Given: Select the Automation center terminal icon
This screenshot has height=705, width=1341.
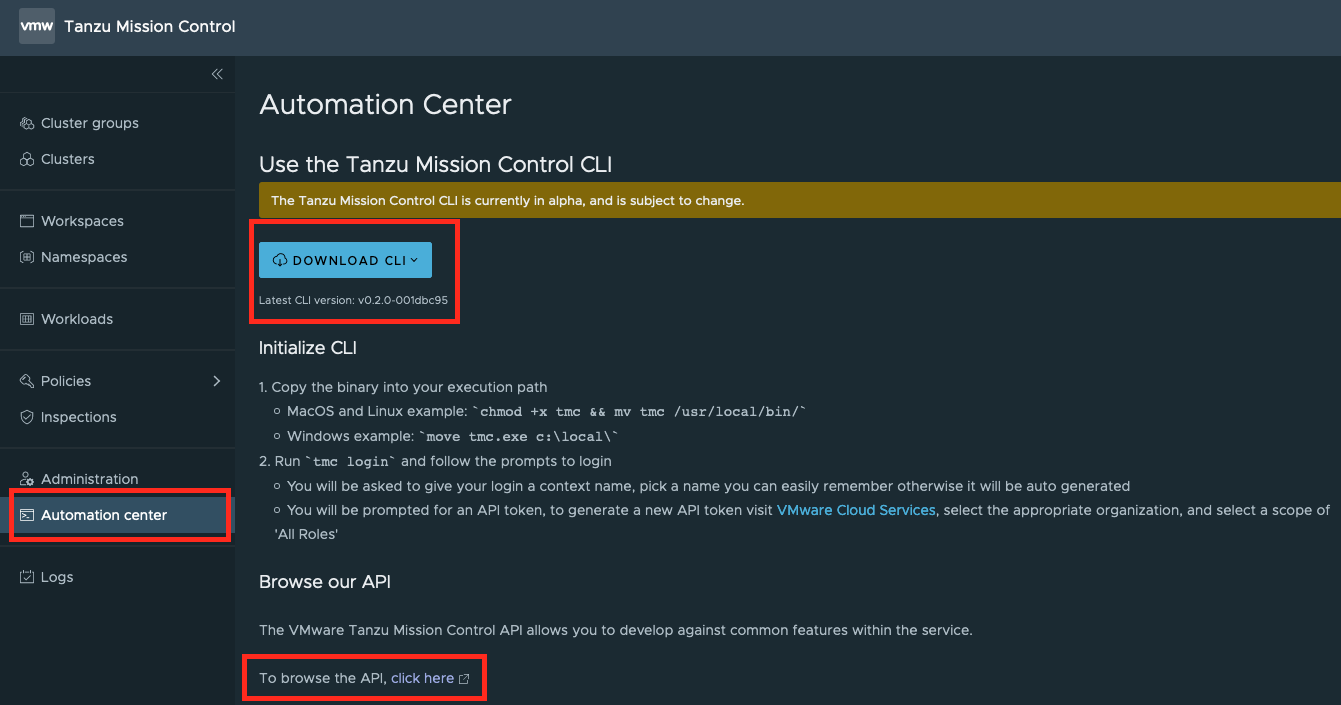Looking at the screenshot, I should pos(26,514).
